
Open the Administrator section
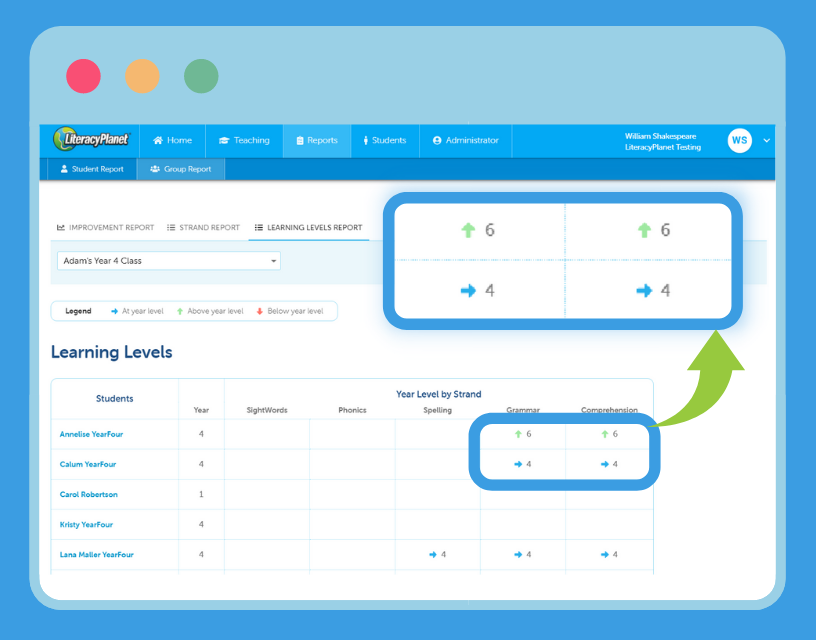click(x=465, y=141)
